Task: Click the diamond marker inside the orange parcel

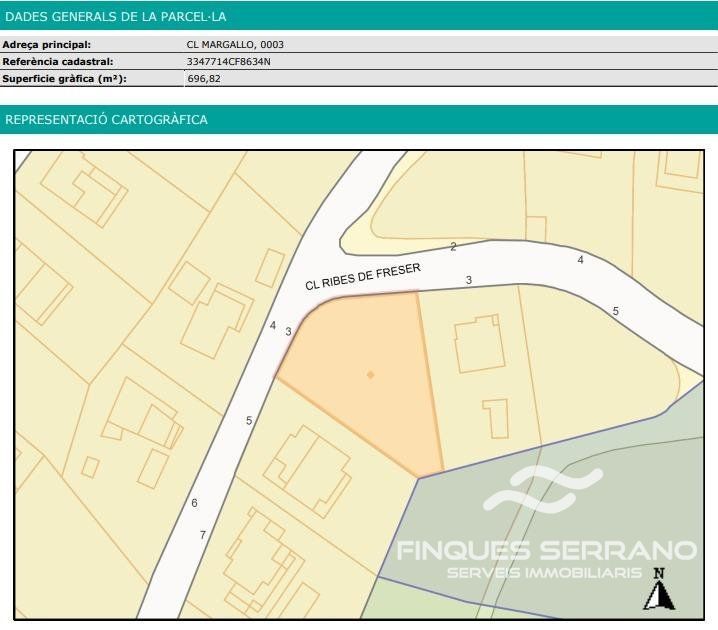Action: coord(370,375)
